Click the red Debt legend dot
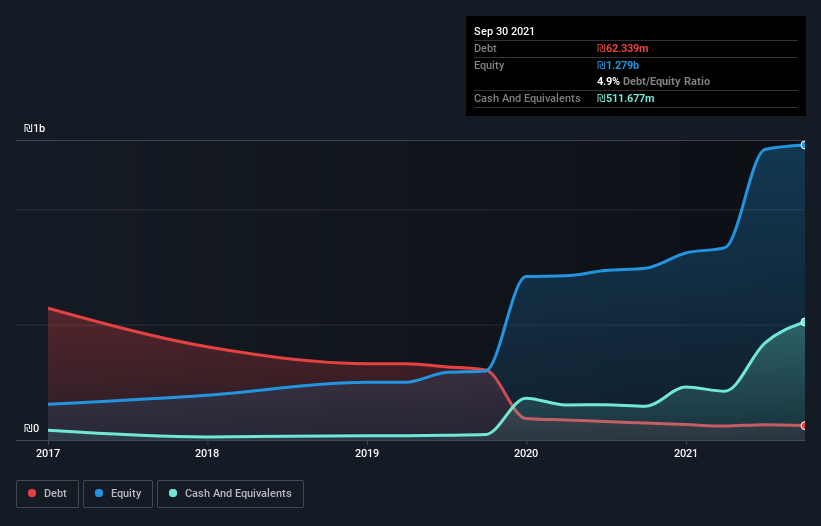The height and width of the screenshot is (526, 821). point(32,493)
